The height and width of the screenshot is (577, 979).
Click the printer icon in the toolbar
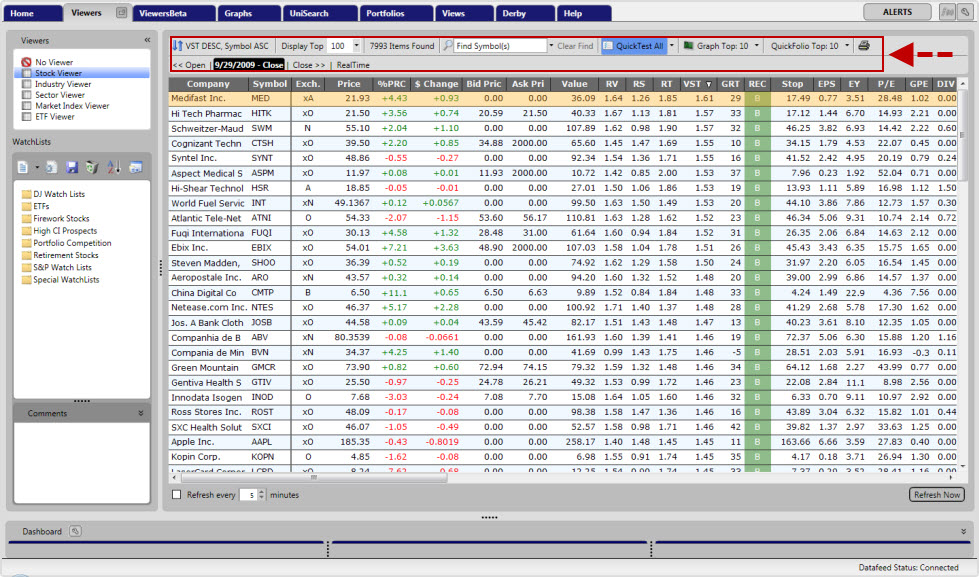864,46
